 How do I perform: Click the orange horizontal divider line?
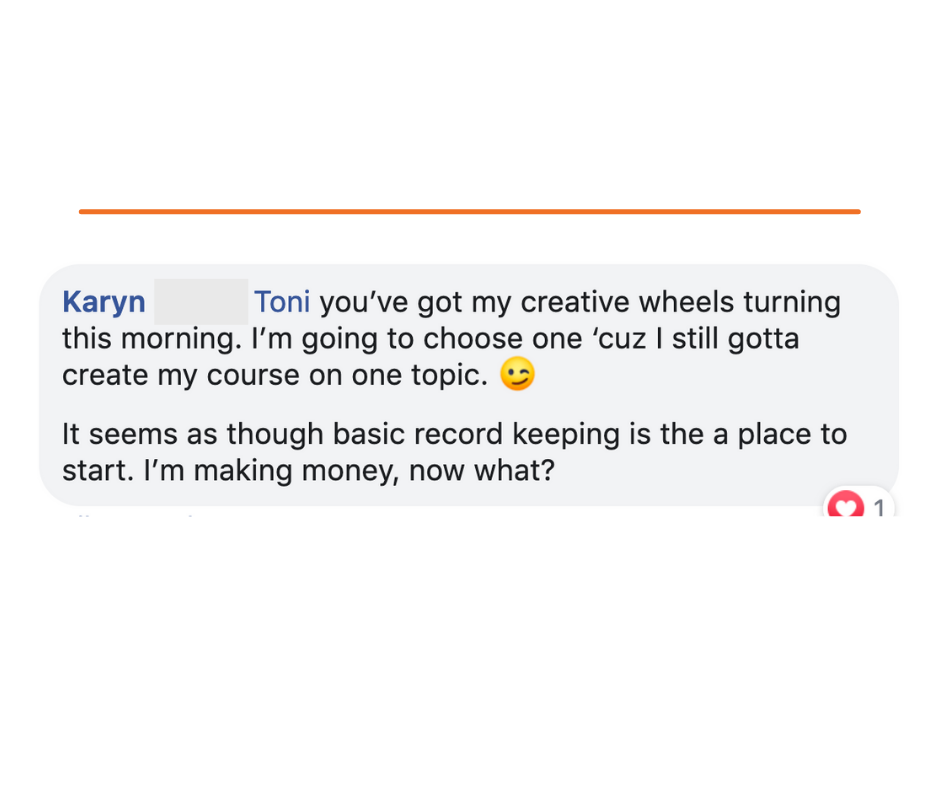pos(469,212)
